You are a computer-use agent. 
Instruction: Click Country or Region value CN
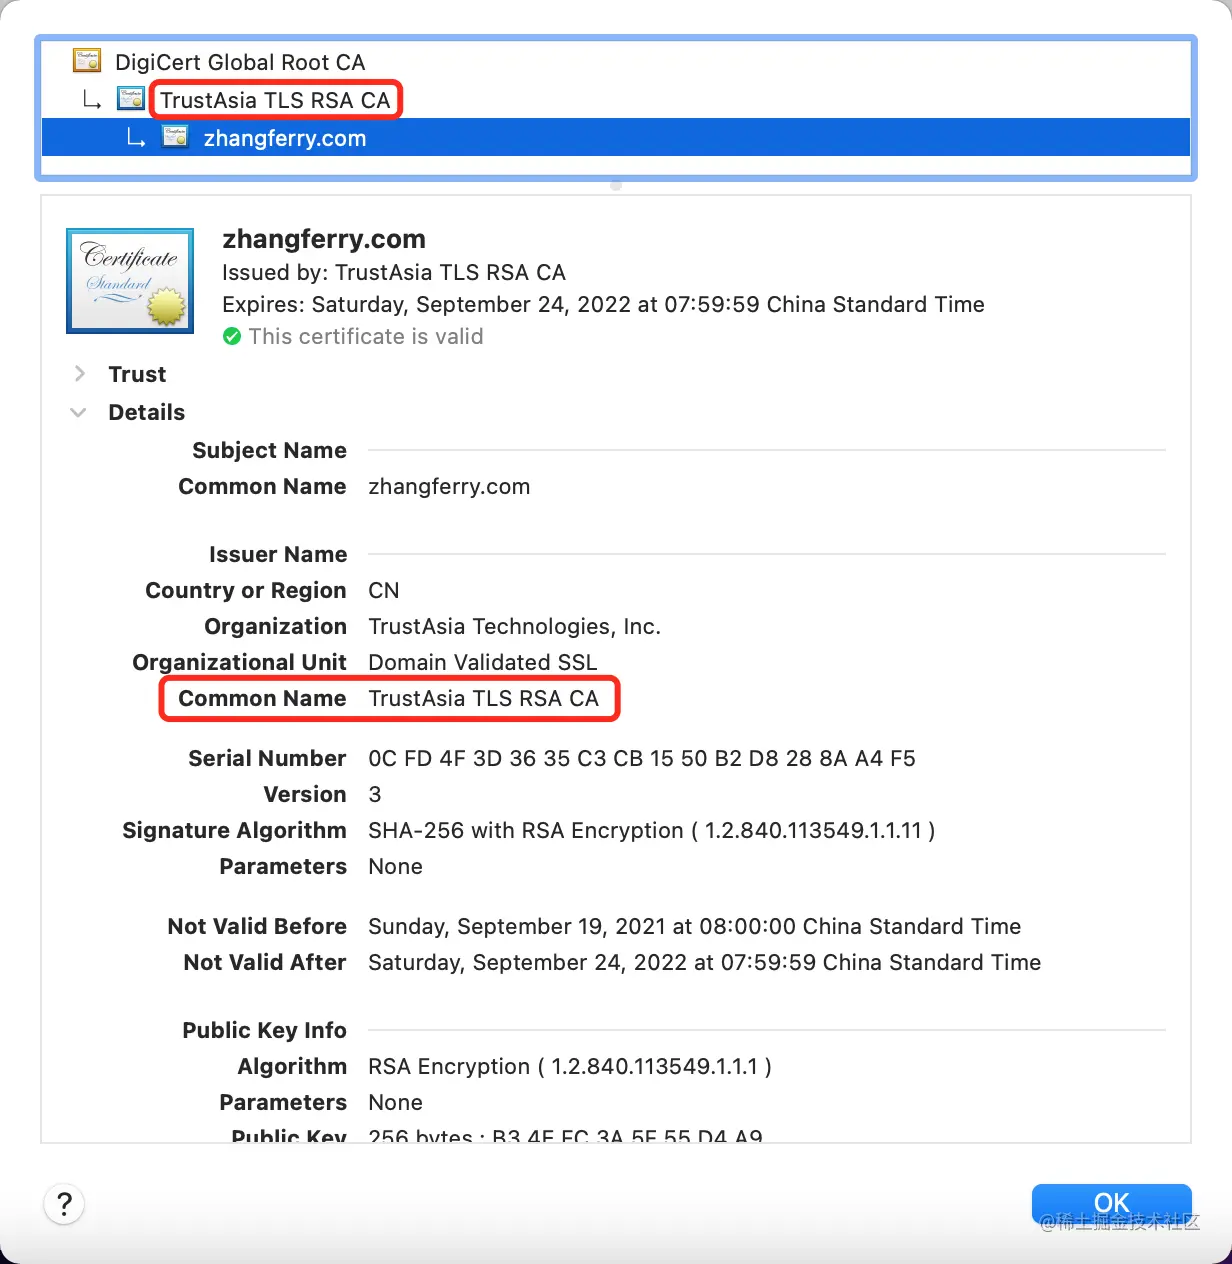point(384,590)
